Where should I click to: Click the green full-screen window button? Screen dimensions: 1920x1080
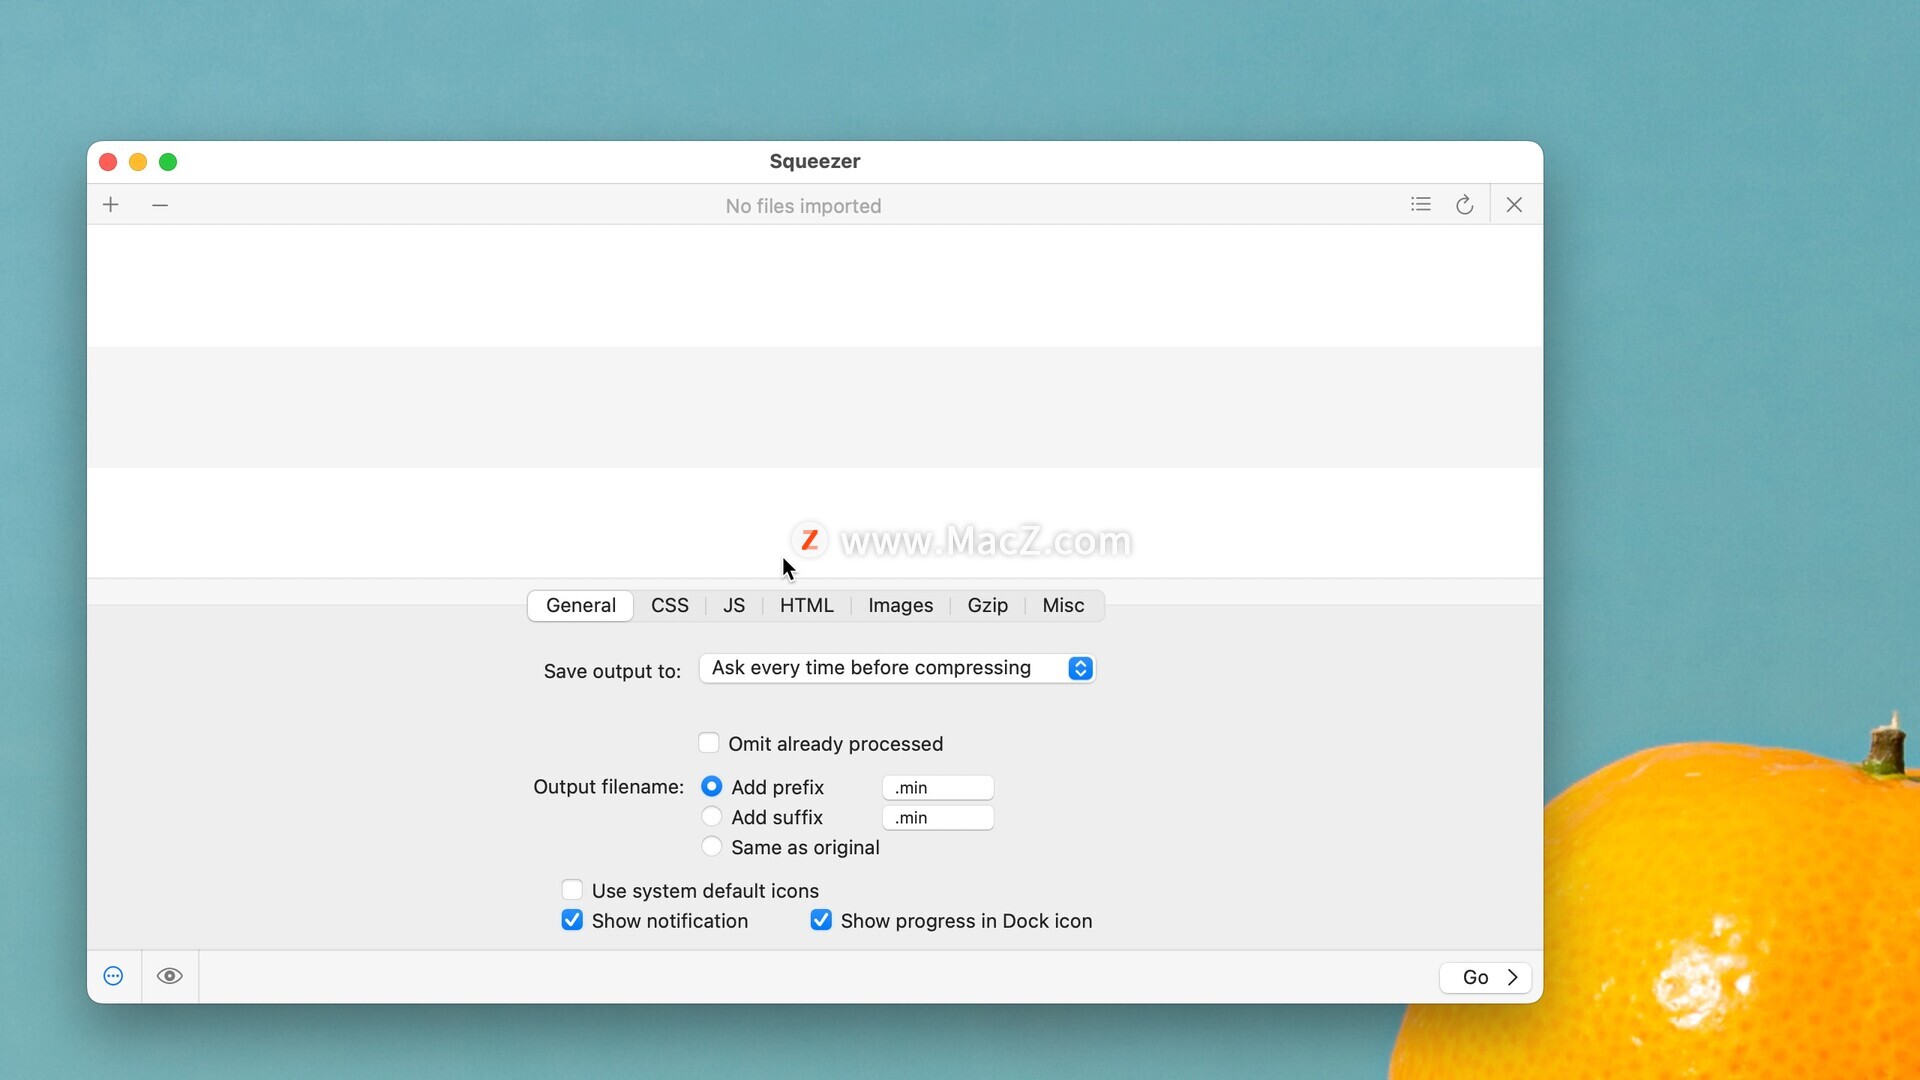[x=168, y=162]
